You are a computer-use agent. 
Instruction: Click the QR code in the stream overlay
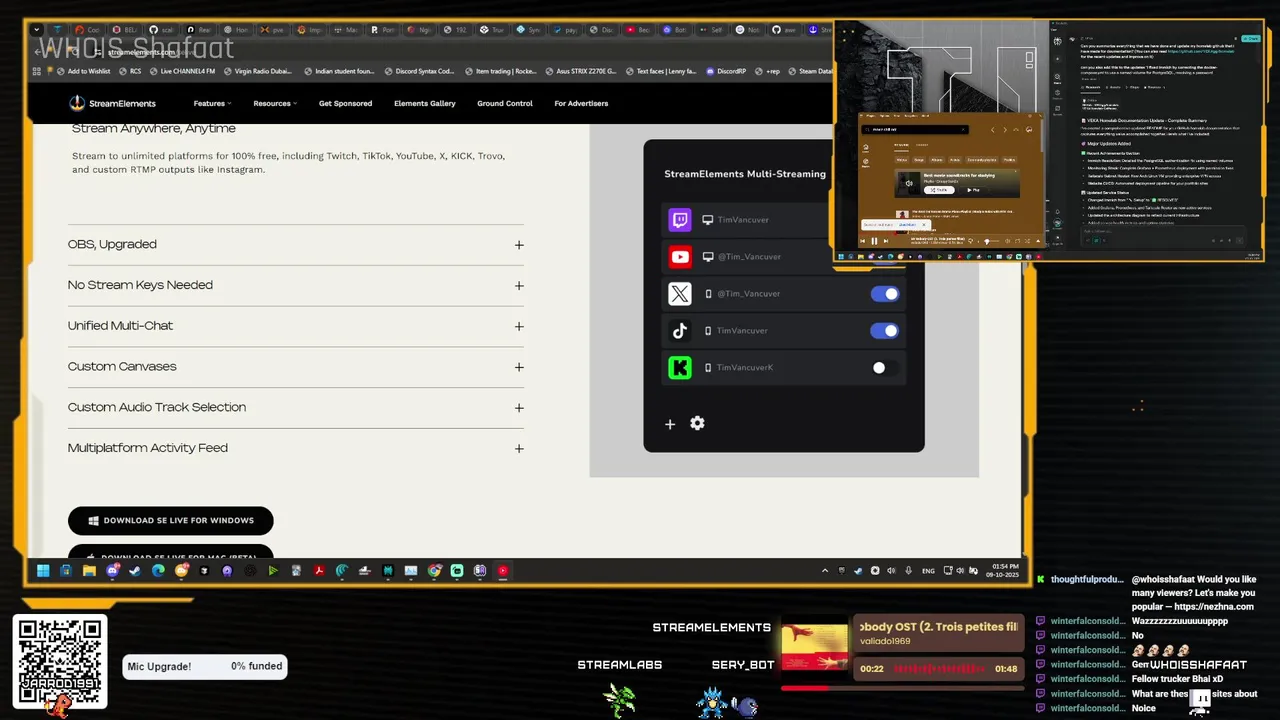[60, 663]
